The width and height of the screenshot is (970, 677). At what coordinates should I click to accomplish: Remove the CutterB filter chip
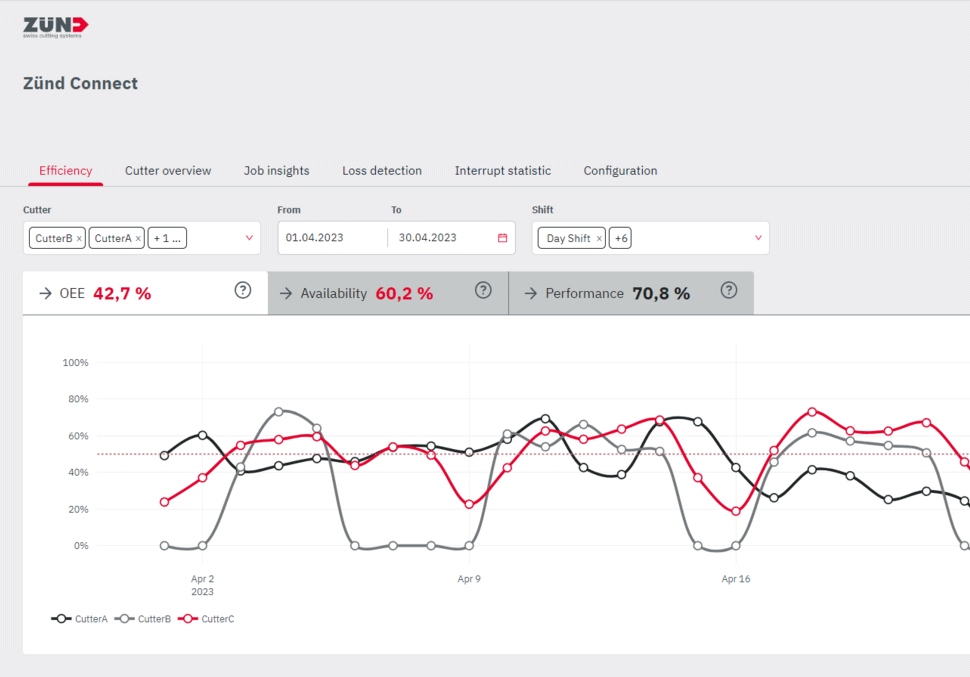(79, 238)
